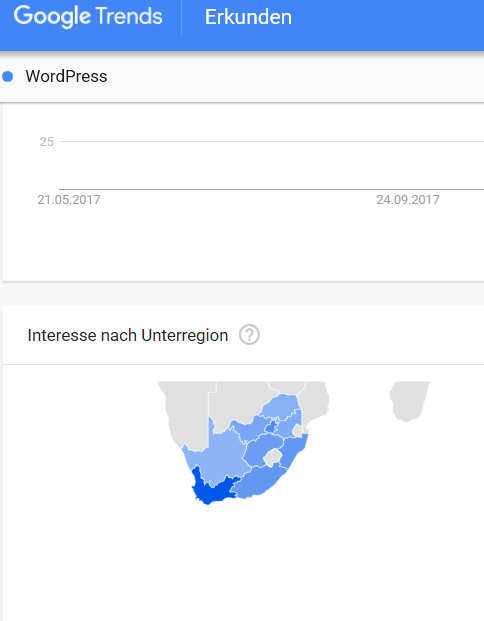The width and height of the screenshot is (484, 621).
Task: Click the Google Trends logo
Action: tap(88, 17)
